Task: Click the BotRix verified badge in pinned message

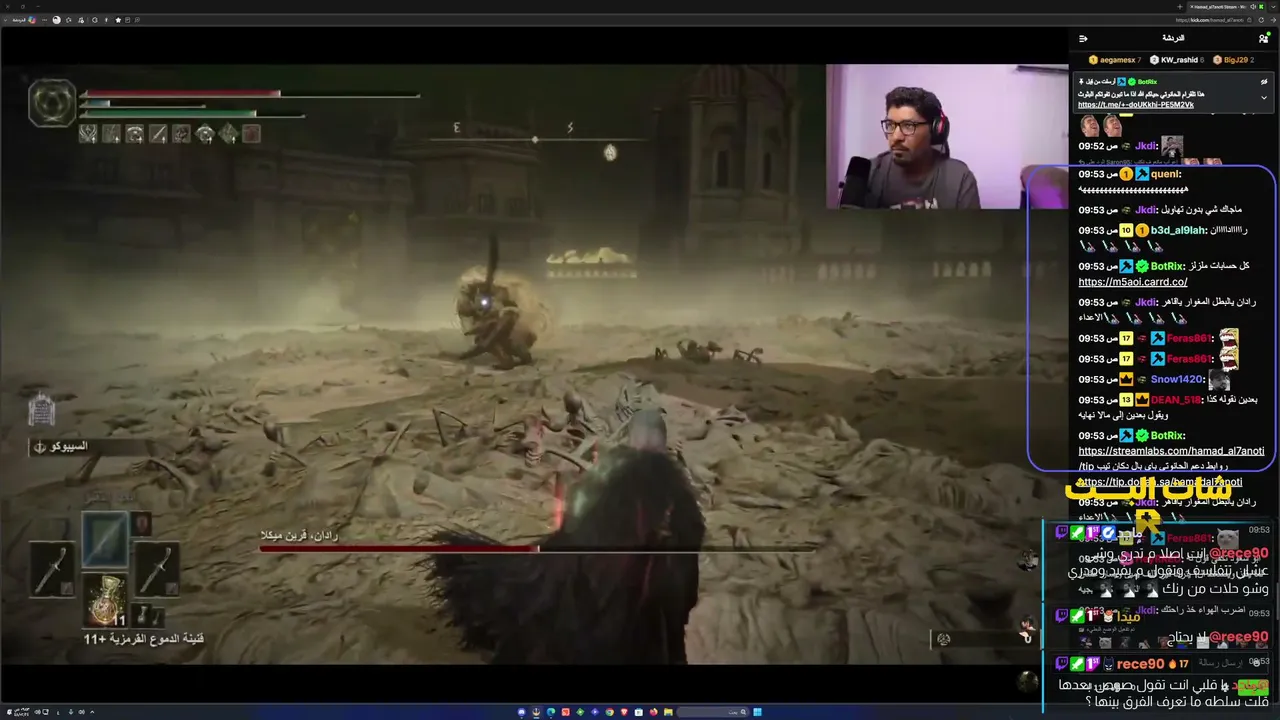Action: 1131,81
